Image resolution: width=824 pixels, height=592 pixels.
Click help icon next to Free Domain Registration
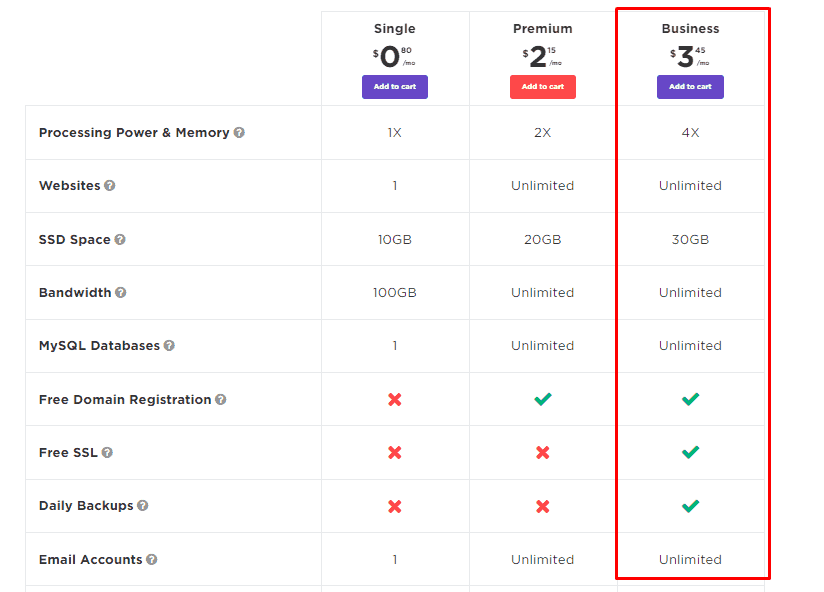click(221, 400)
